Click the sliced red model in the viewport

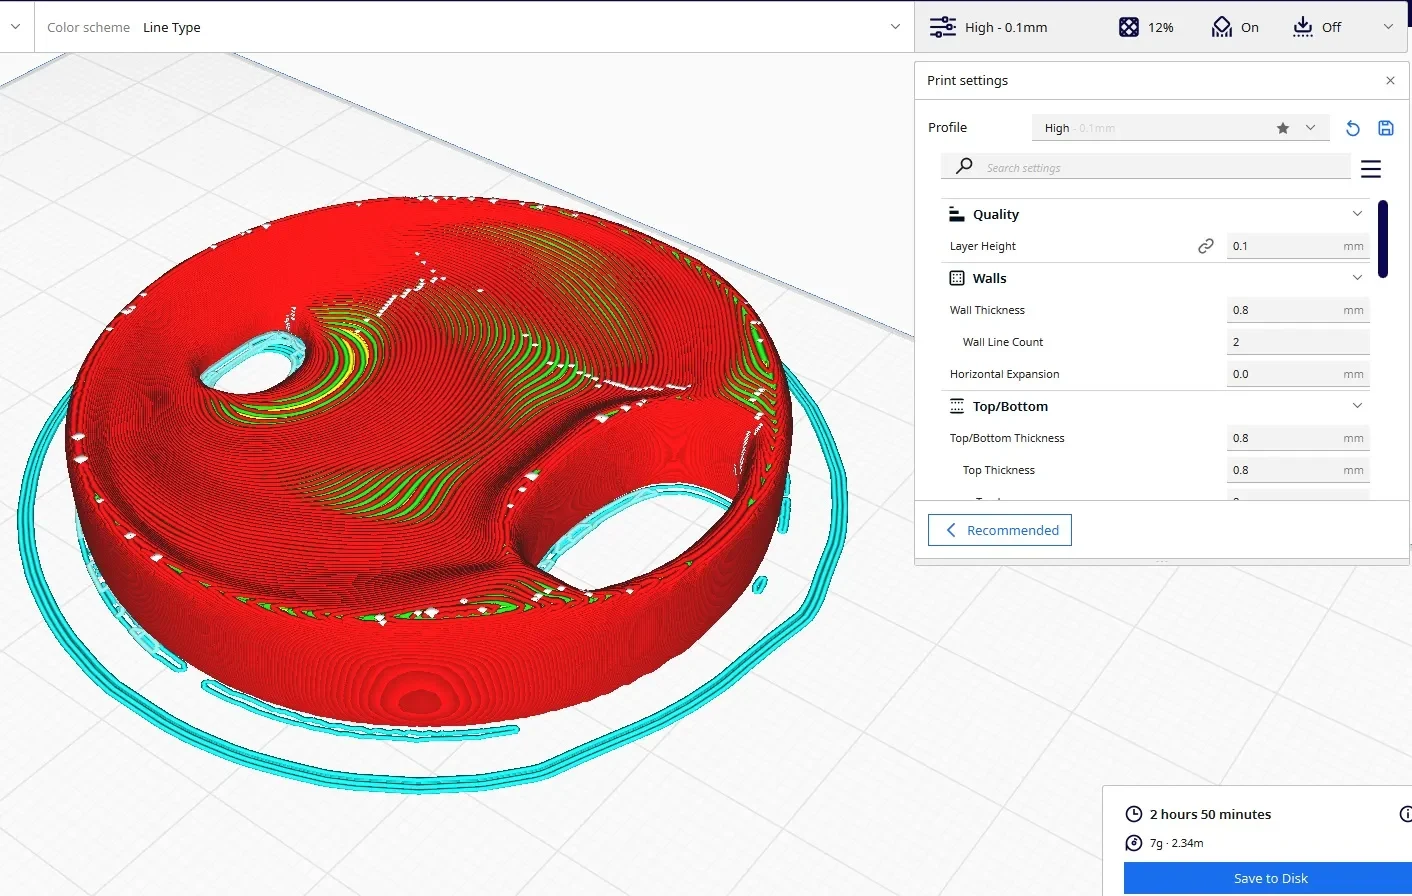[430, 460]
